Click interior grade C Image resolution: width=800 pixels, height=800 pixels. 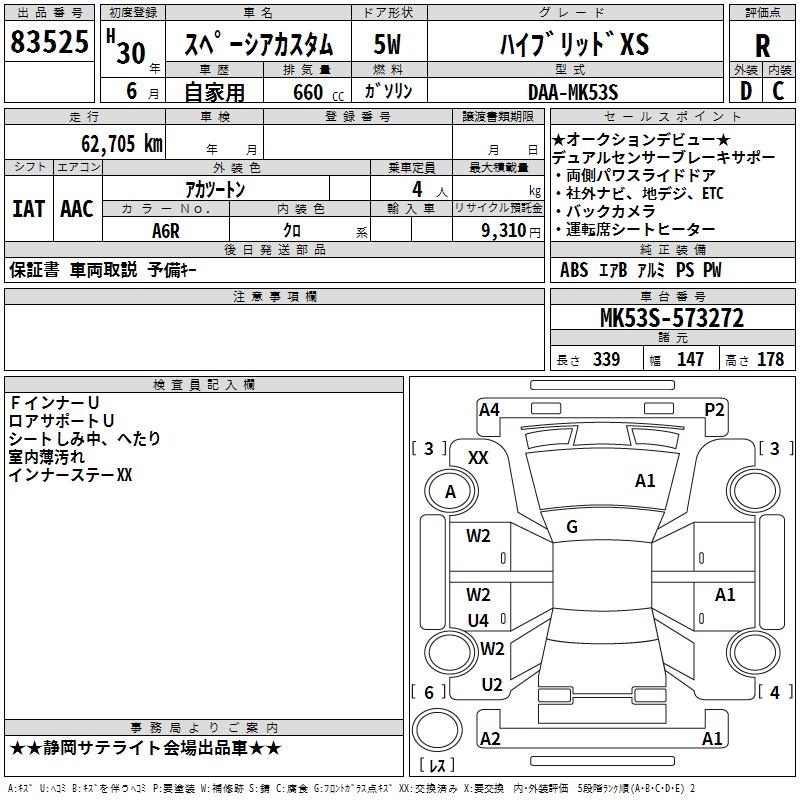point(778,91)
